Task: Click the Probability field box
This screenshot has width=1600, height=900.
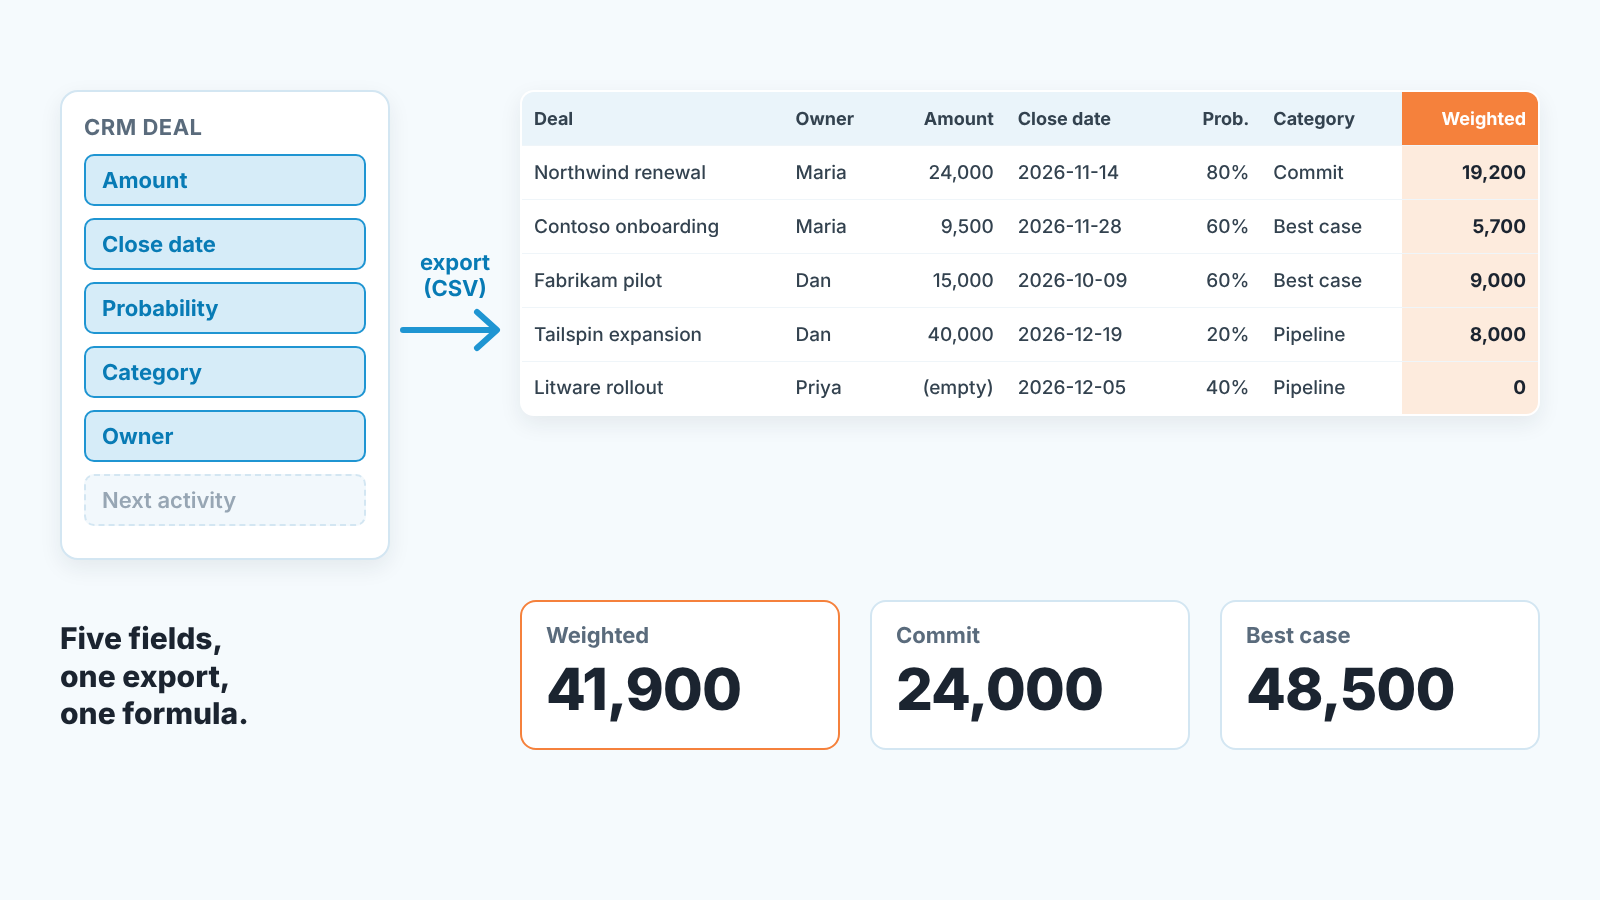Action: (225, 308)
